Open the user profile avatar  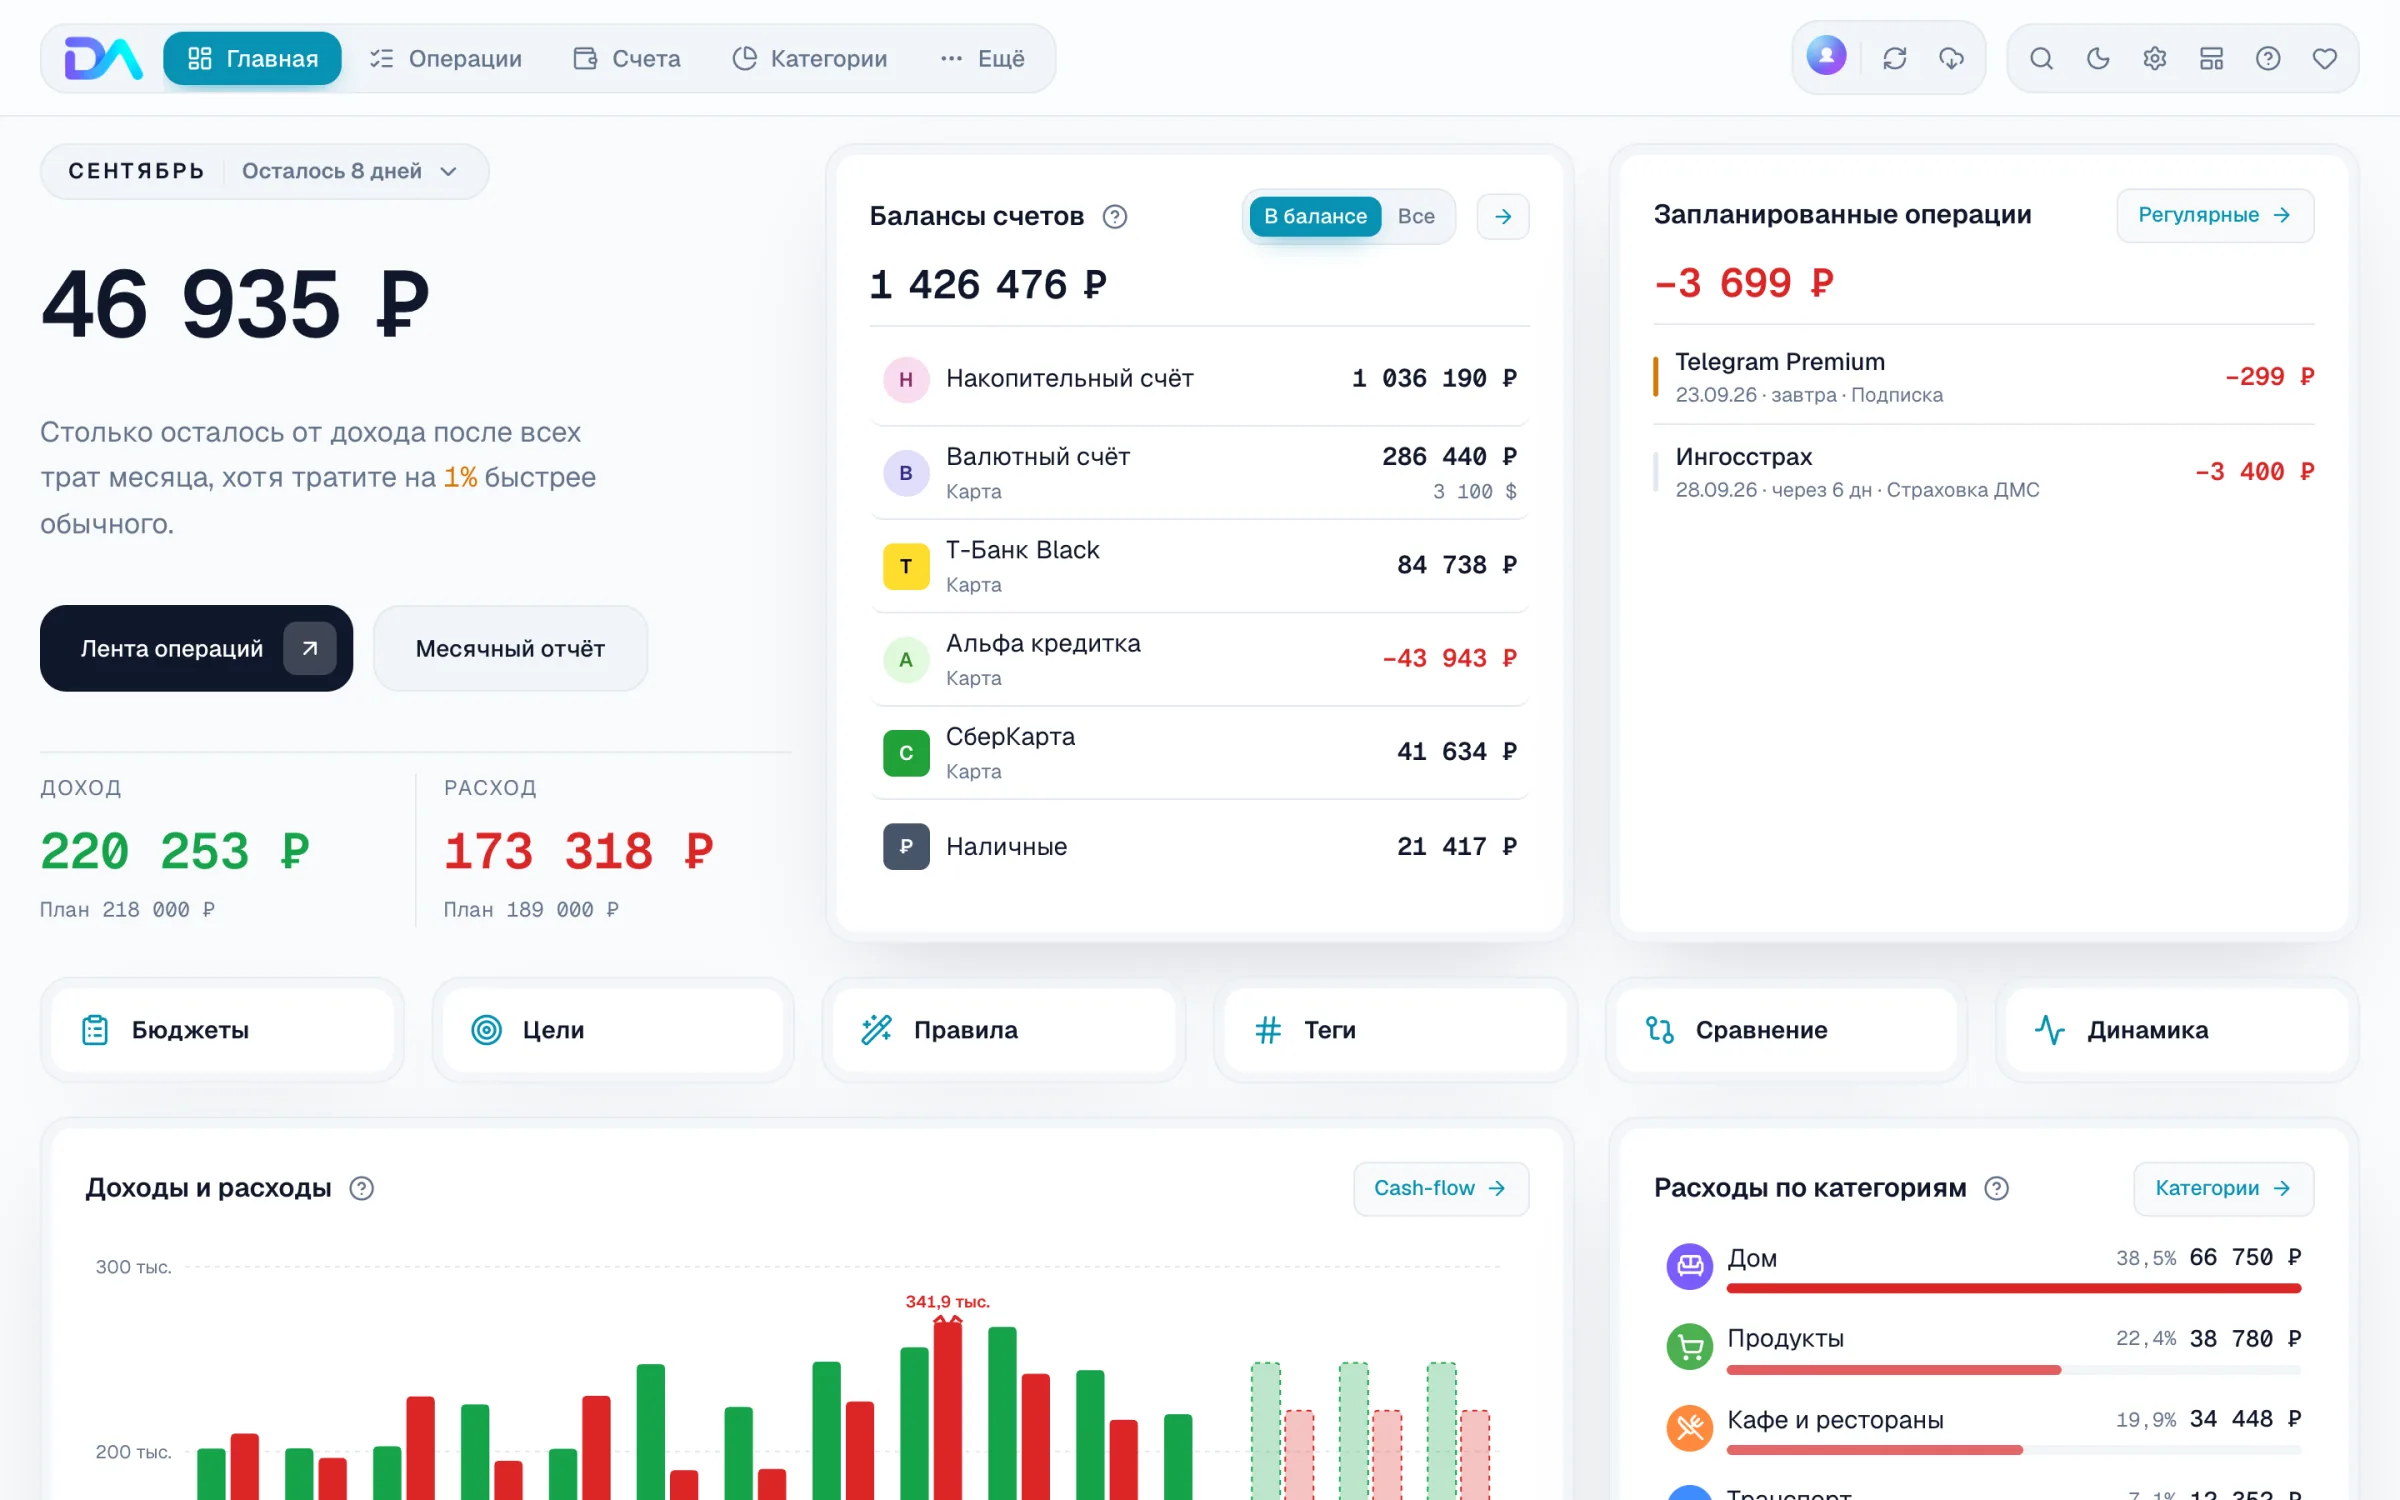pos(1826,56)
